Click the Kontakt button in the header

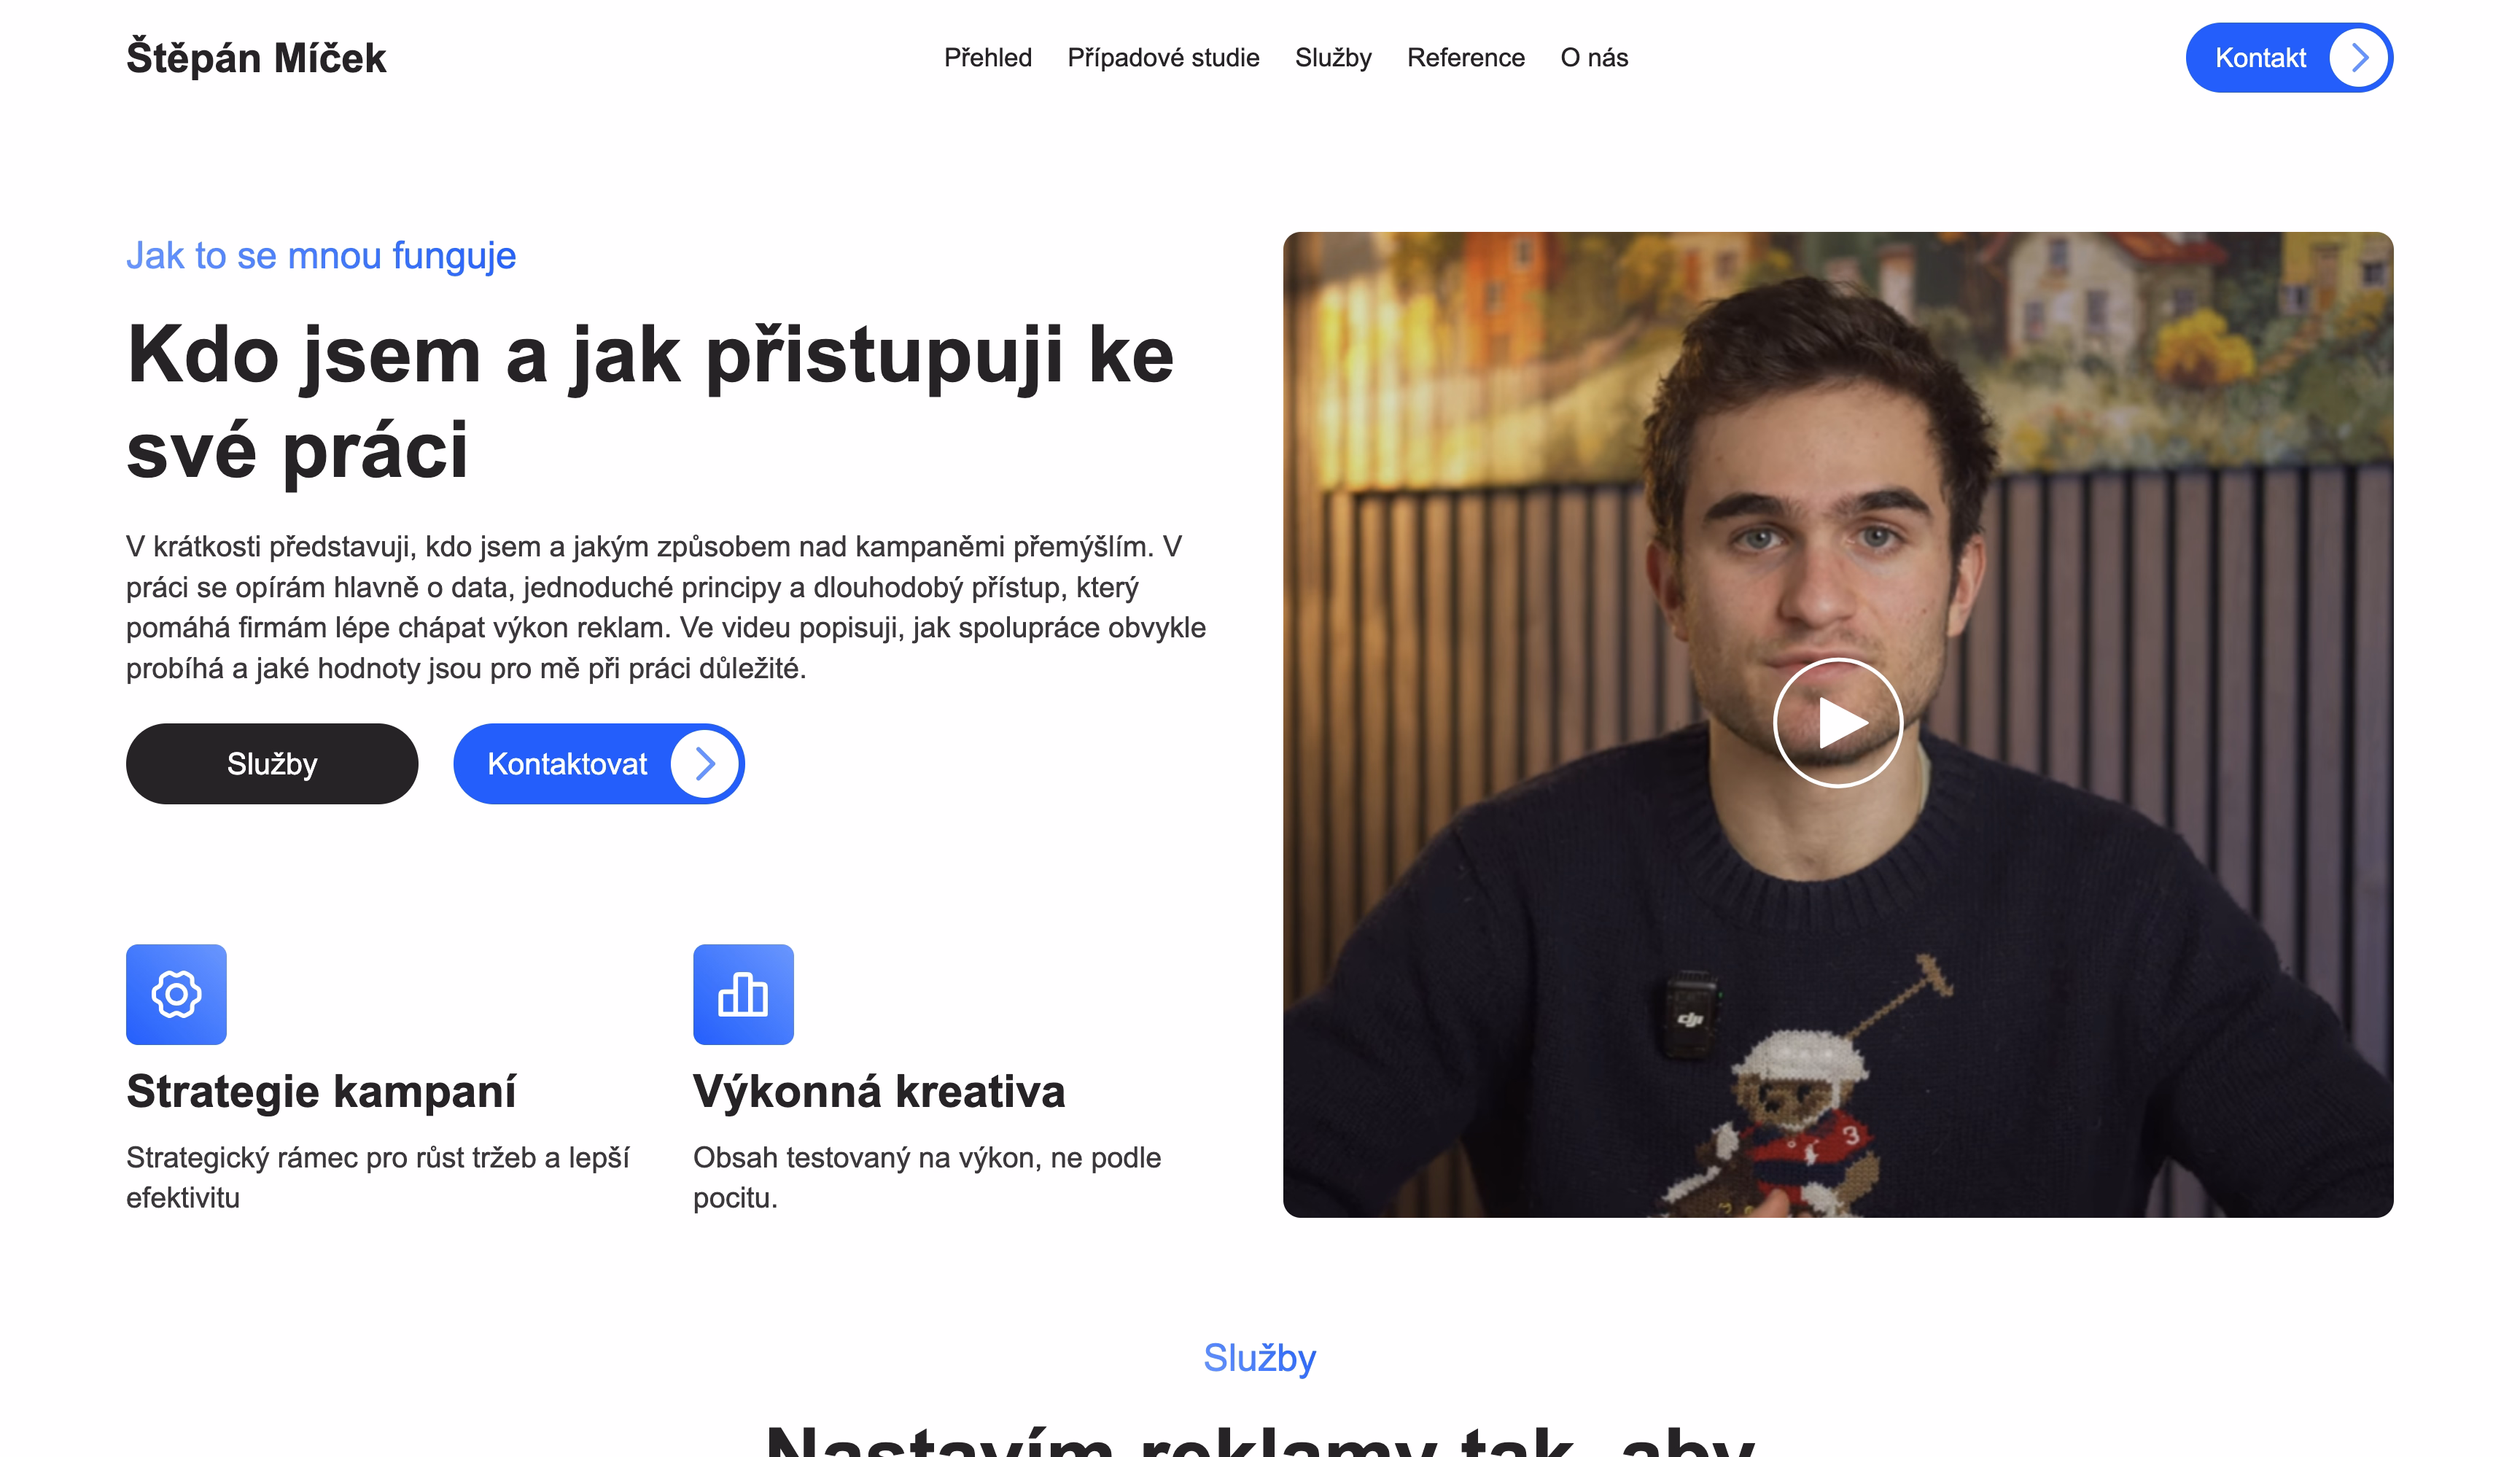(2289, 58)
